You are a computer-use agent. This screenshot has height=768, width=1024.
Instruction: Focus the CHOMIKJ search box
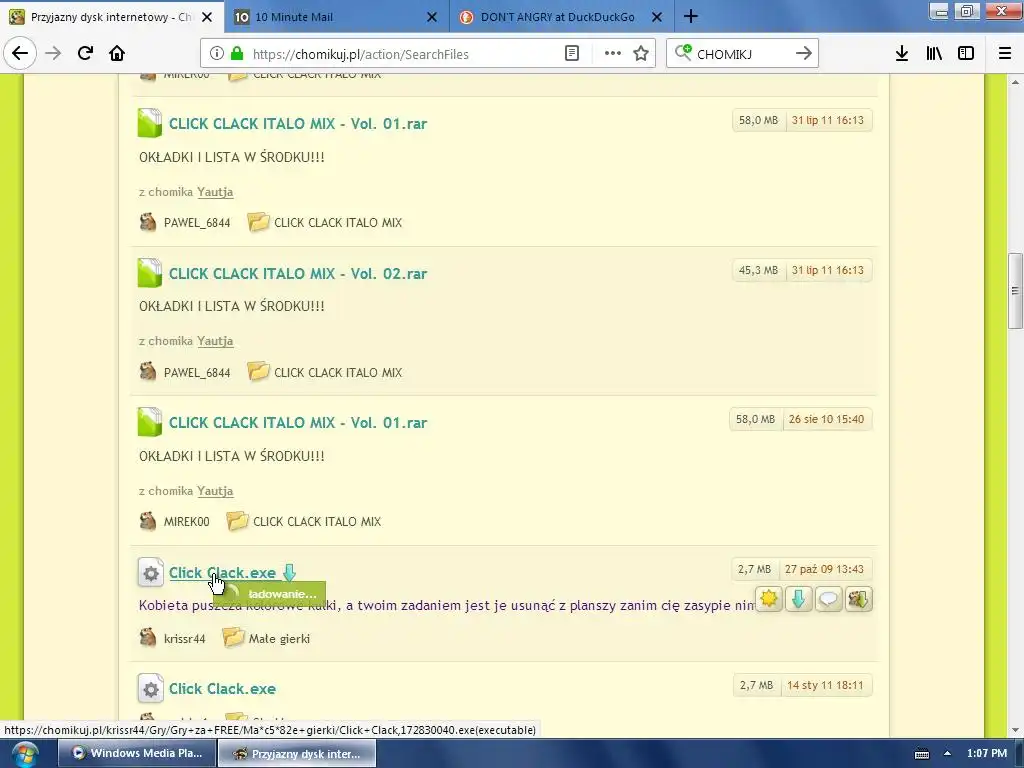coord(741,54)
